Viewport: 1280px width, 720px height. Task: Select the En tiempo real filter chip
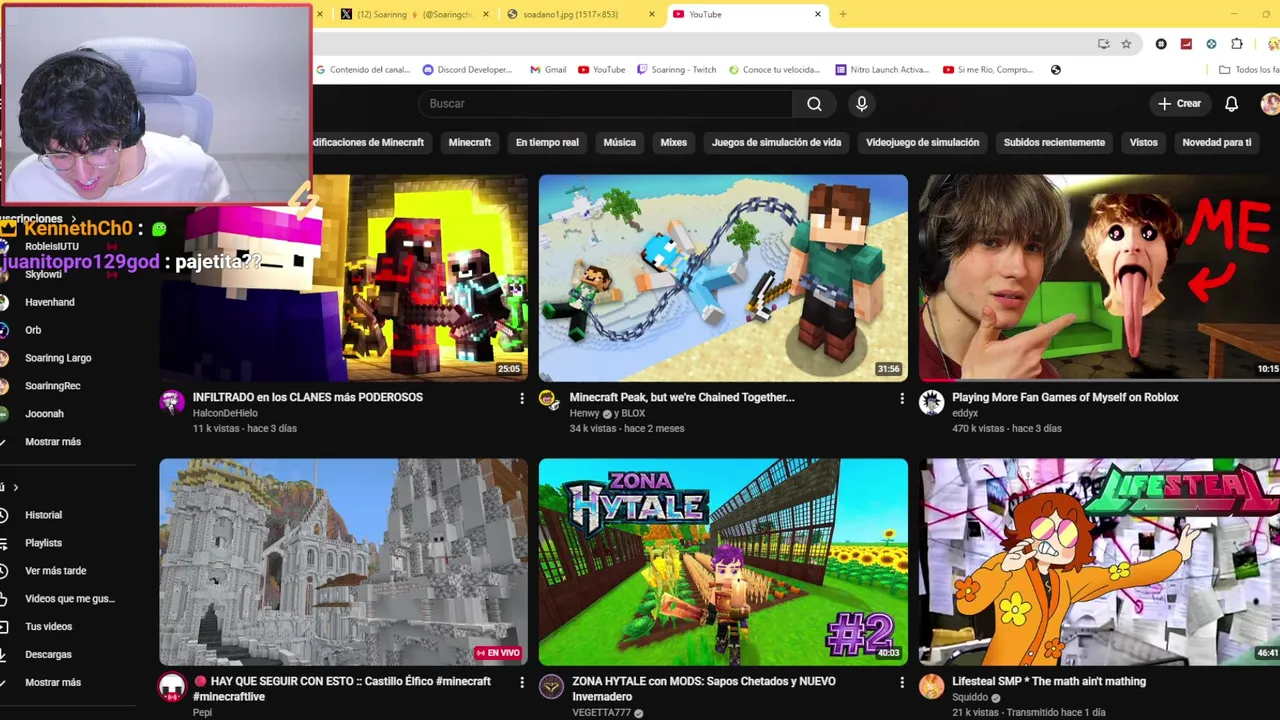point(547,142)
